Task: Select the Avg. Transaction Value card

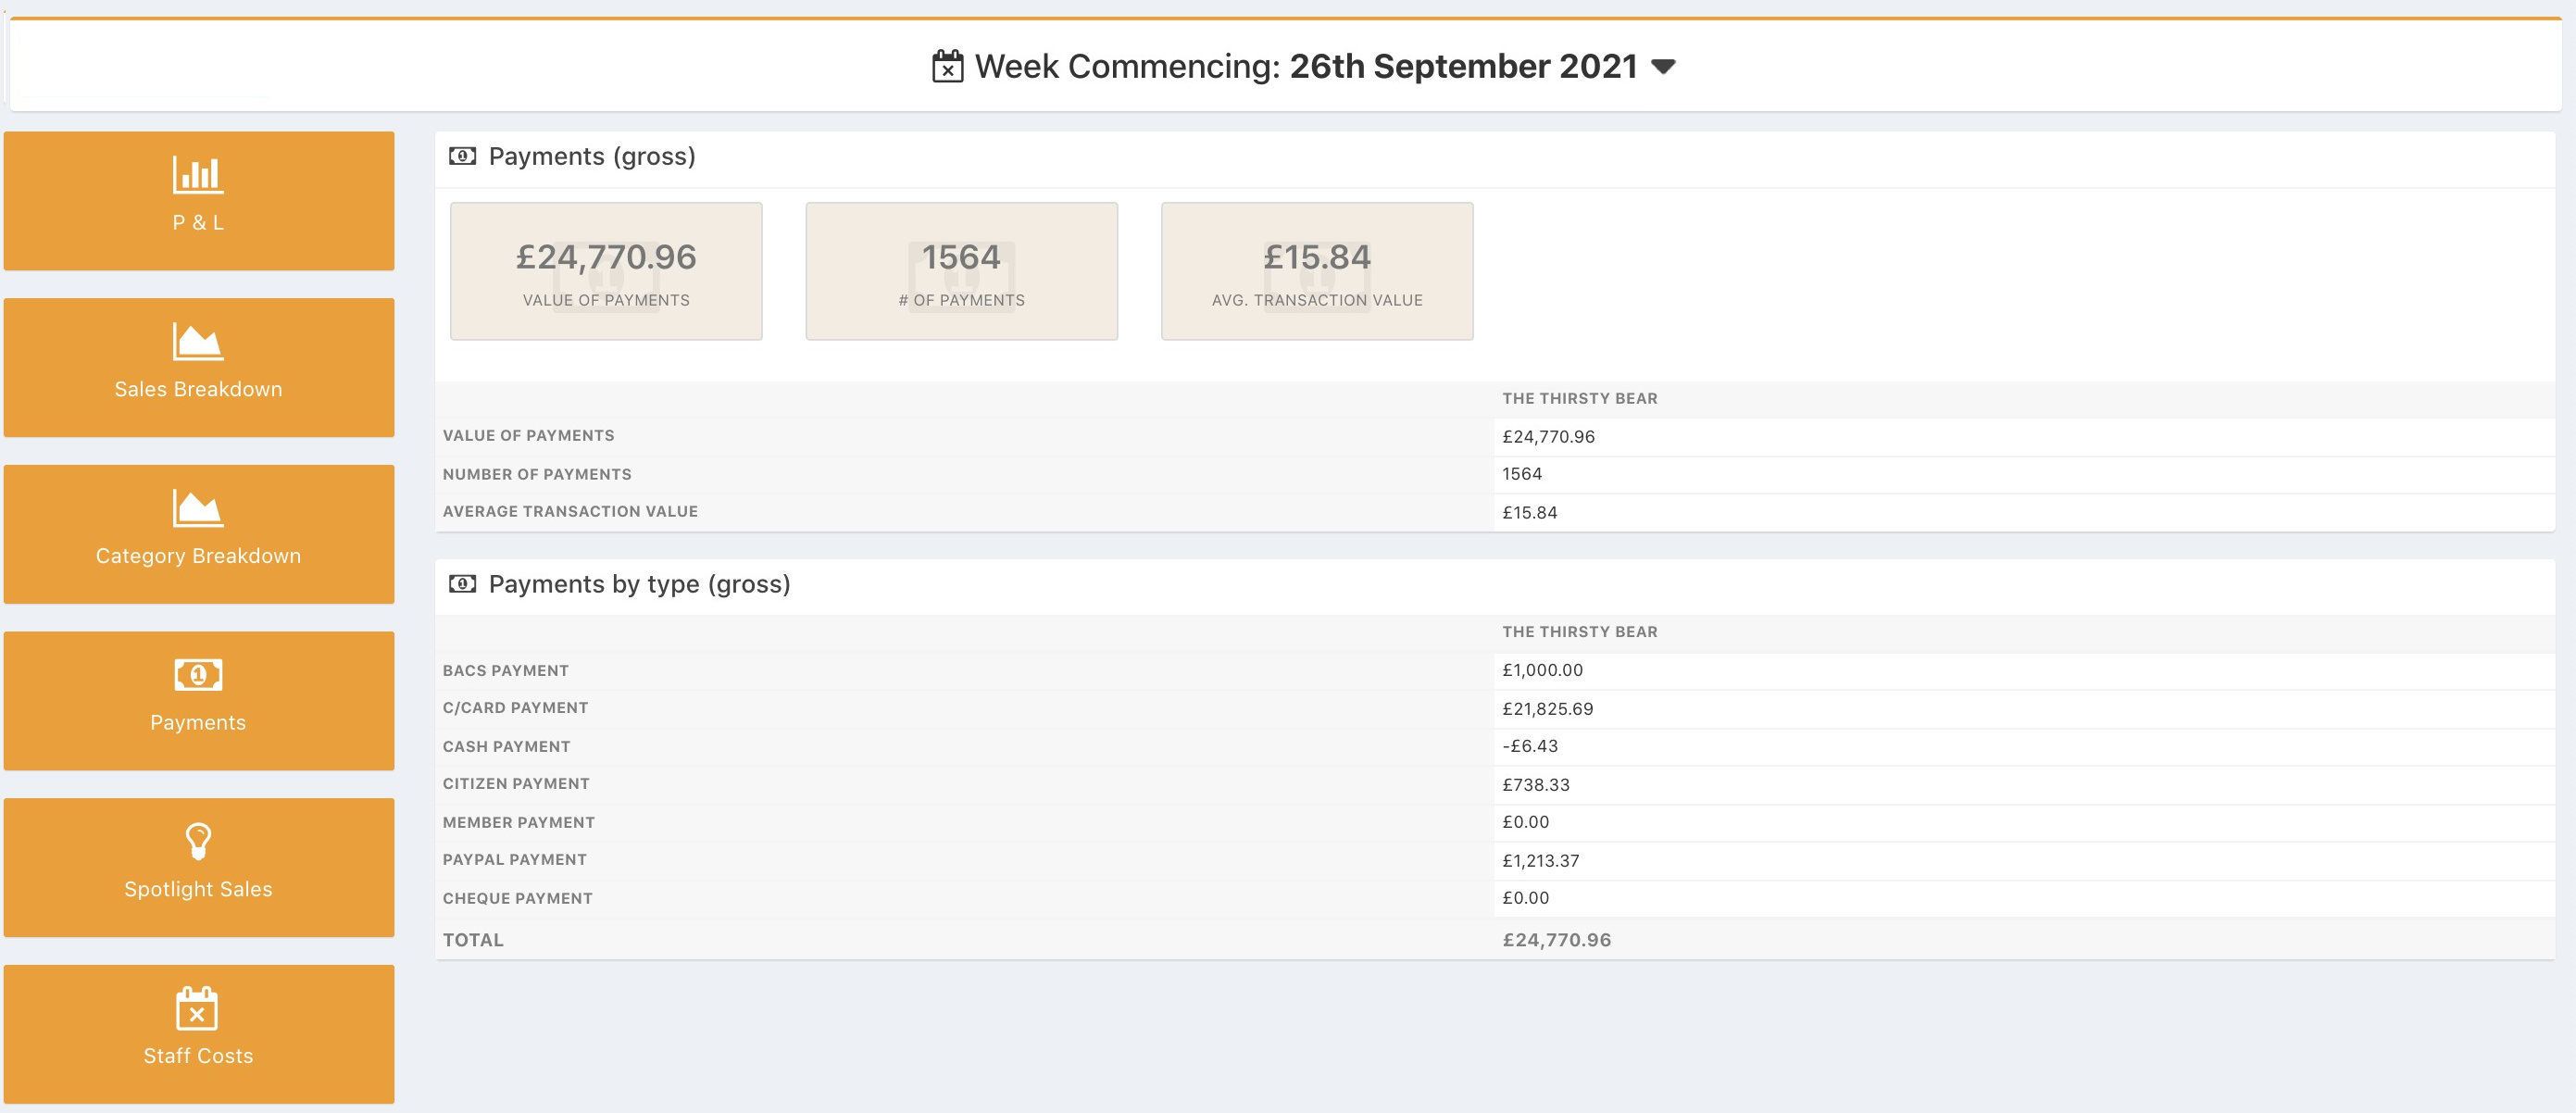Action: pos(1316,271)
